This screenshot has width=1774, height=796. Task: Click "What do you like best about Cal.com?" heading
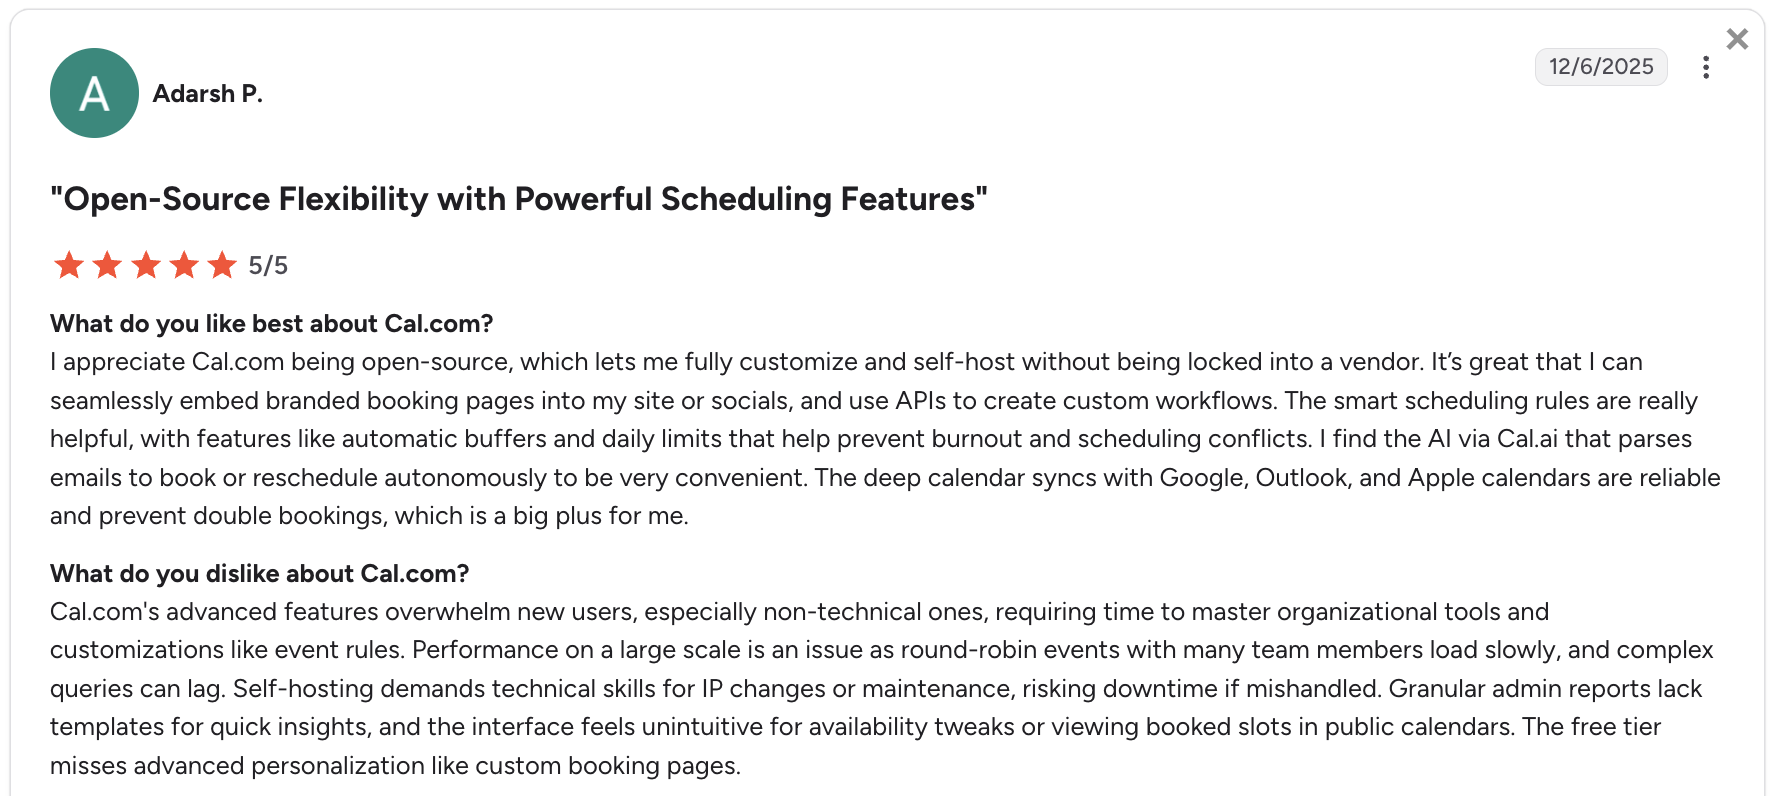[272, 323]
